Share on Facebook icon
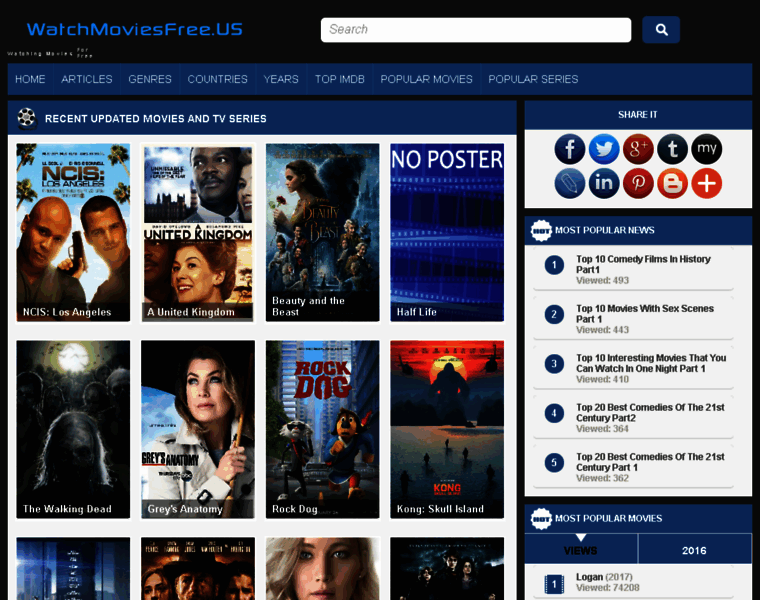Screen dimensions: 760x600 coord(570,149)
